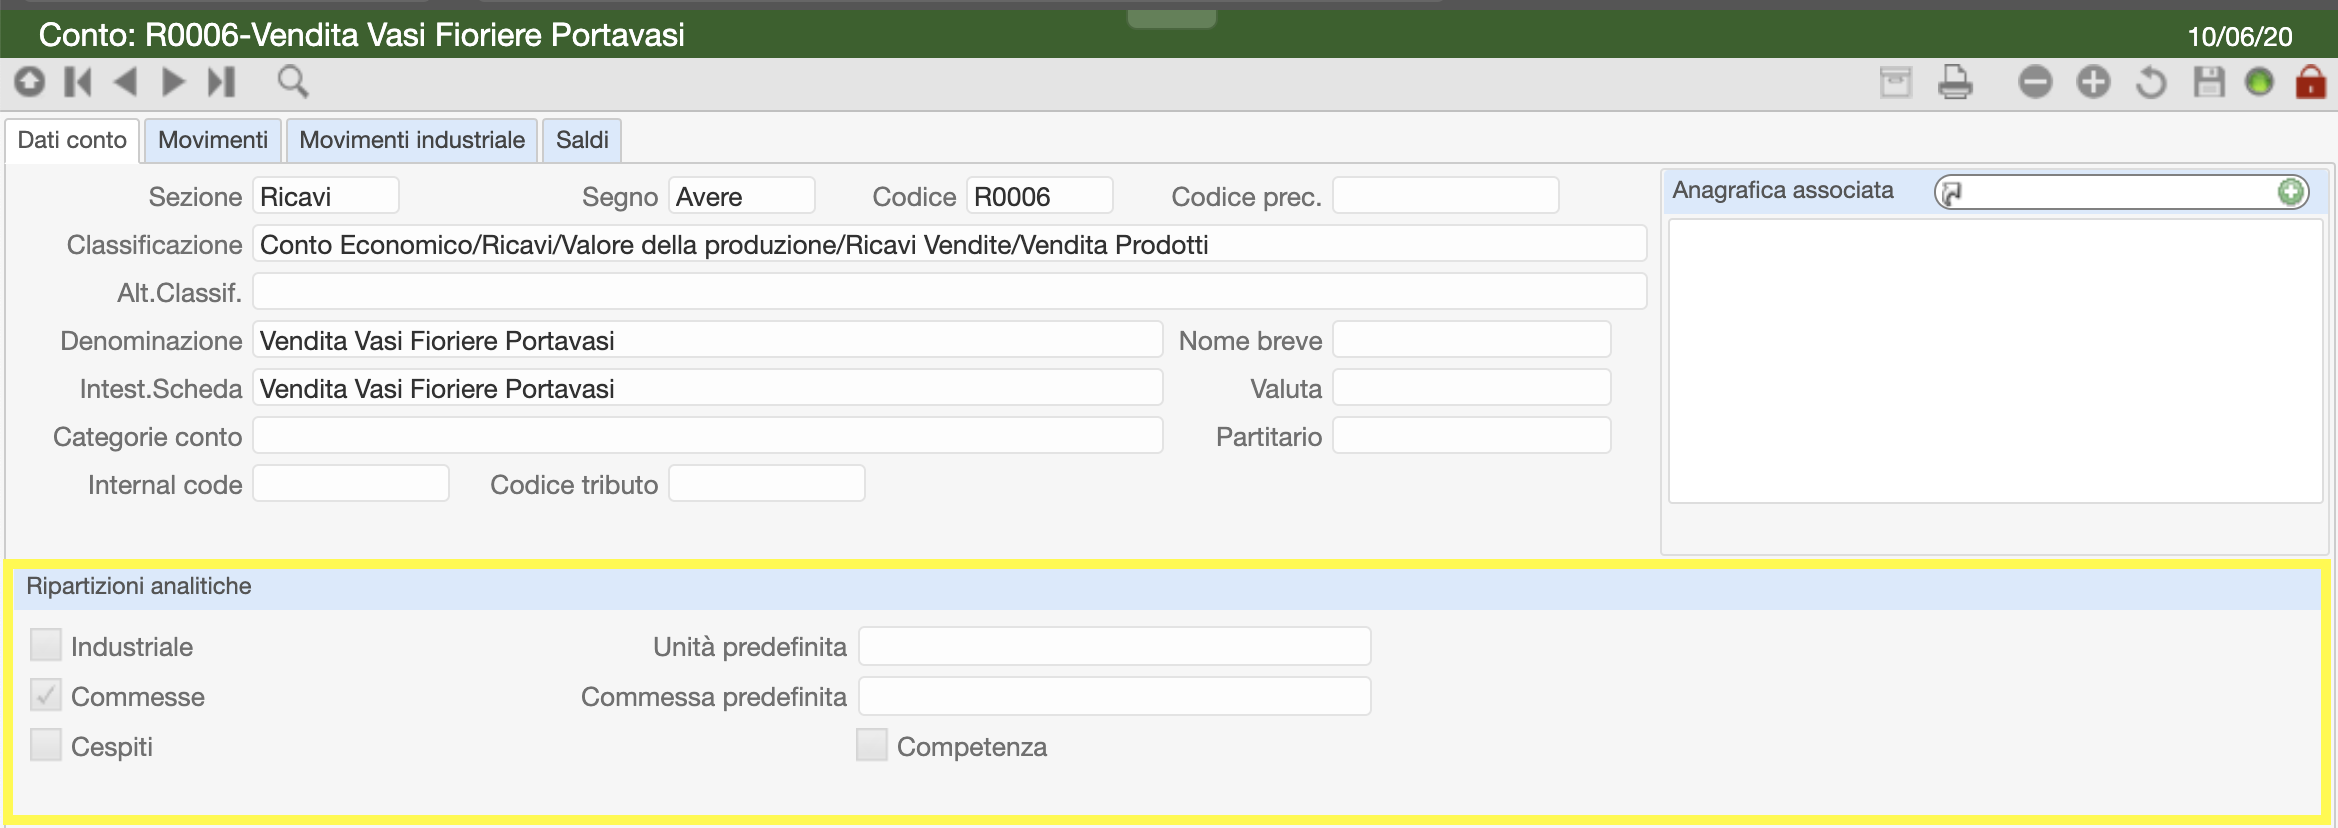Open the Saldi tab
The width and height of the screenshot is (2338, 828).
pyautogui.click(x=582, y=140)
